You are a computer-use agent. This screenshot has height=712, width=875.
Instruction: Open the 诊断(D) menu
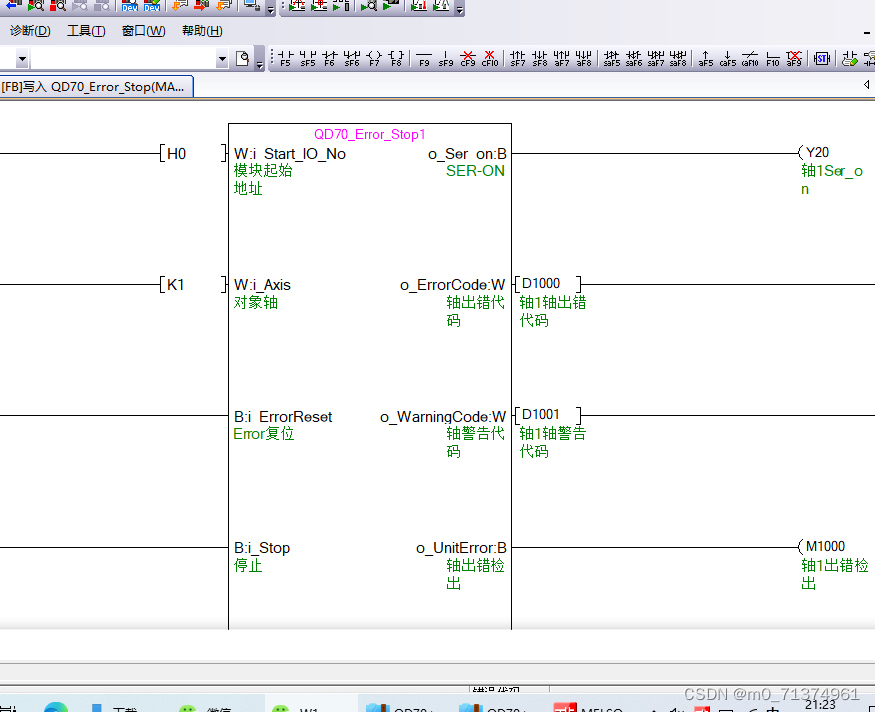[x=30, y=31]
